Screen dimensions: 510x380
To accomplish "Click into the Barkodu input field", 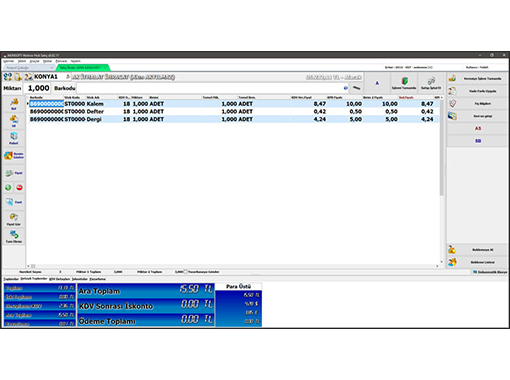I will tap(210, 88).
